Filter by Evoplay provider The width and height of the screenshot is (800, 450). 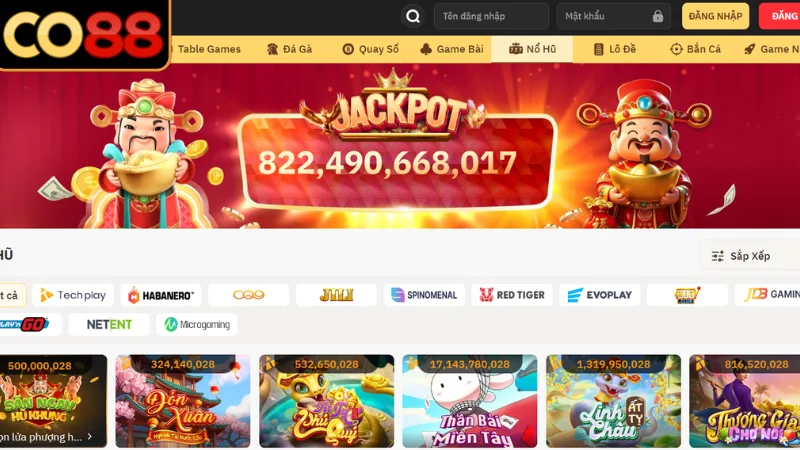coord(599,295)
